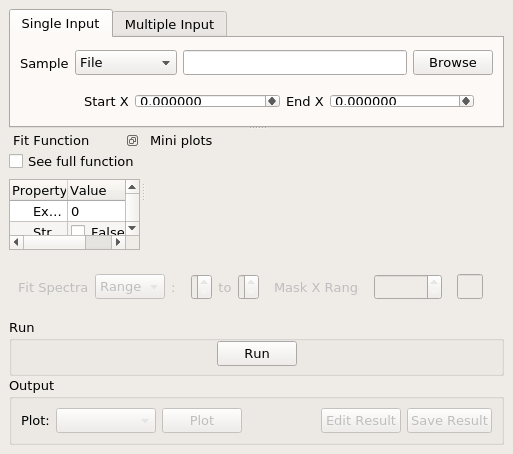This screenshot has height=454, width=513.
Task: Click the Mask X Range spinbox
Action: click(408, 287)
